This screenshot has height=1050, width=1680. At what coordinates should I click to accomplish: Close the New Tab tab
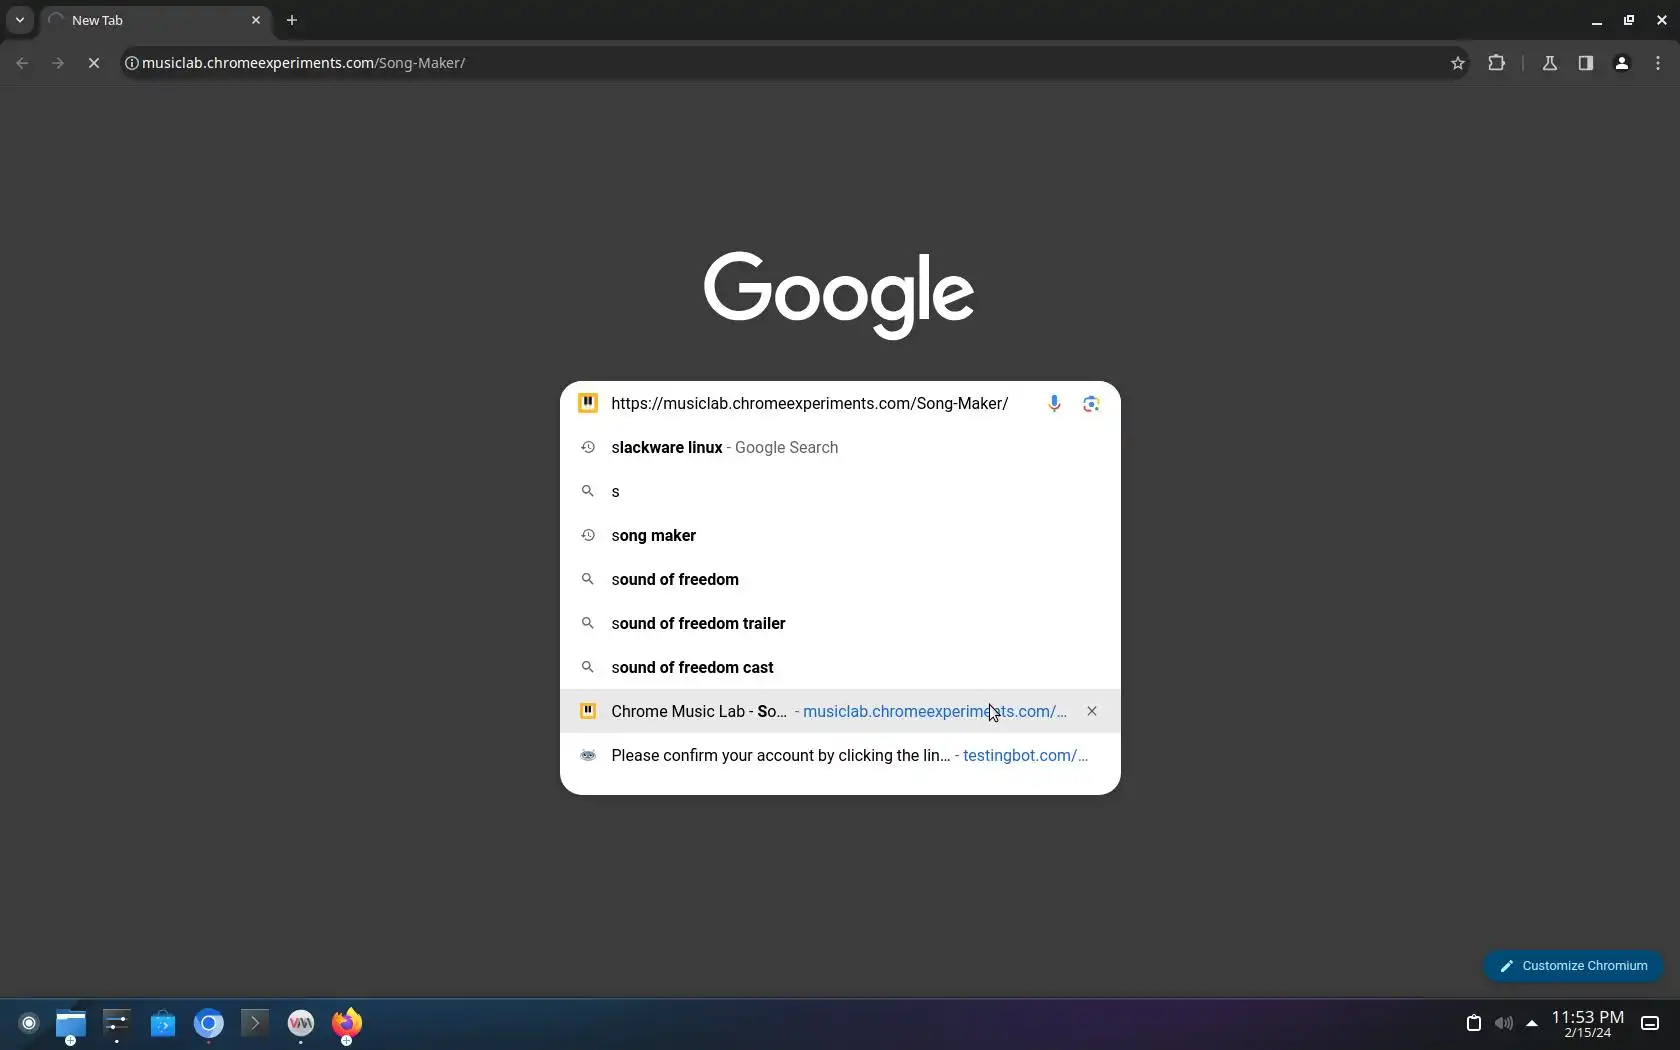[256, 20]
